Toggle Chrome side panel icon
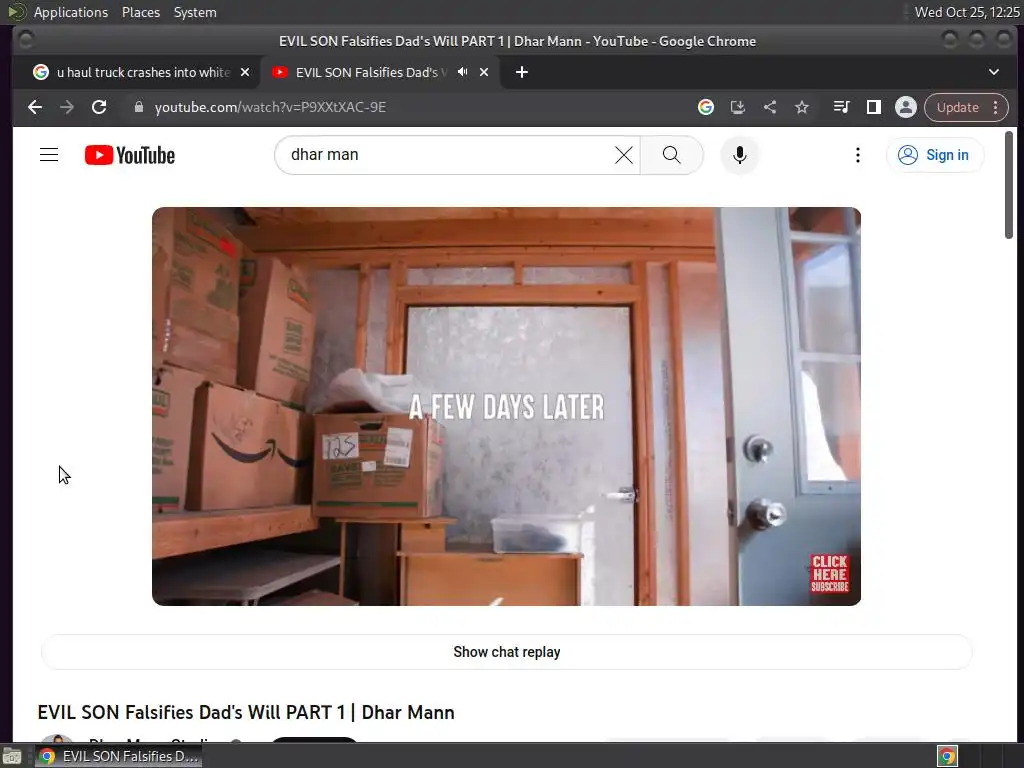This screenshot has width=1024, height=768. point(873,107)
